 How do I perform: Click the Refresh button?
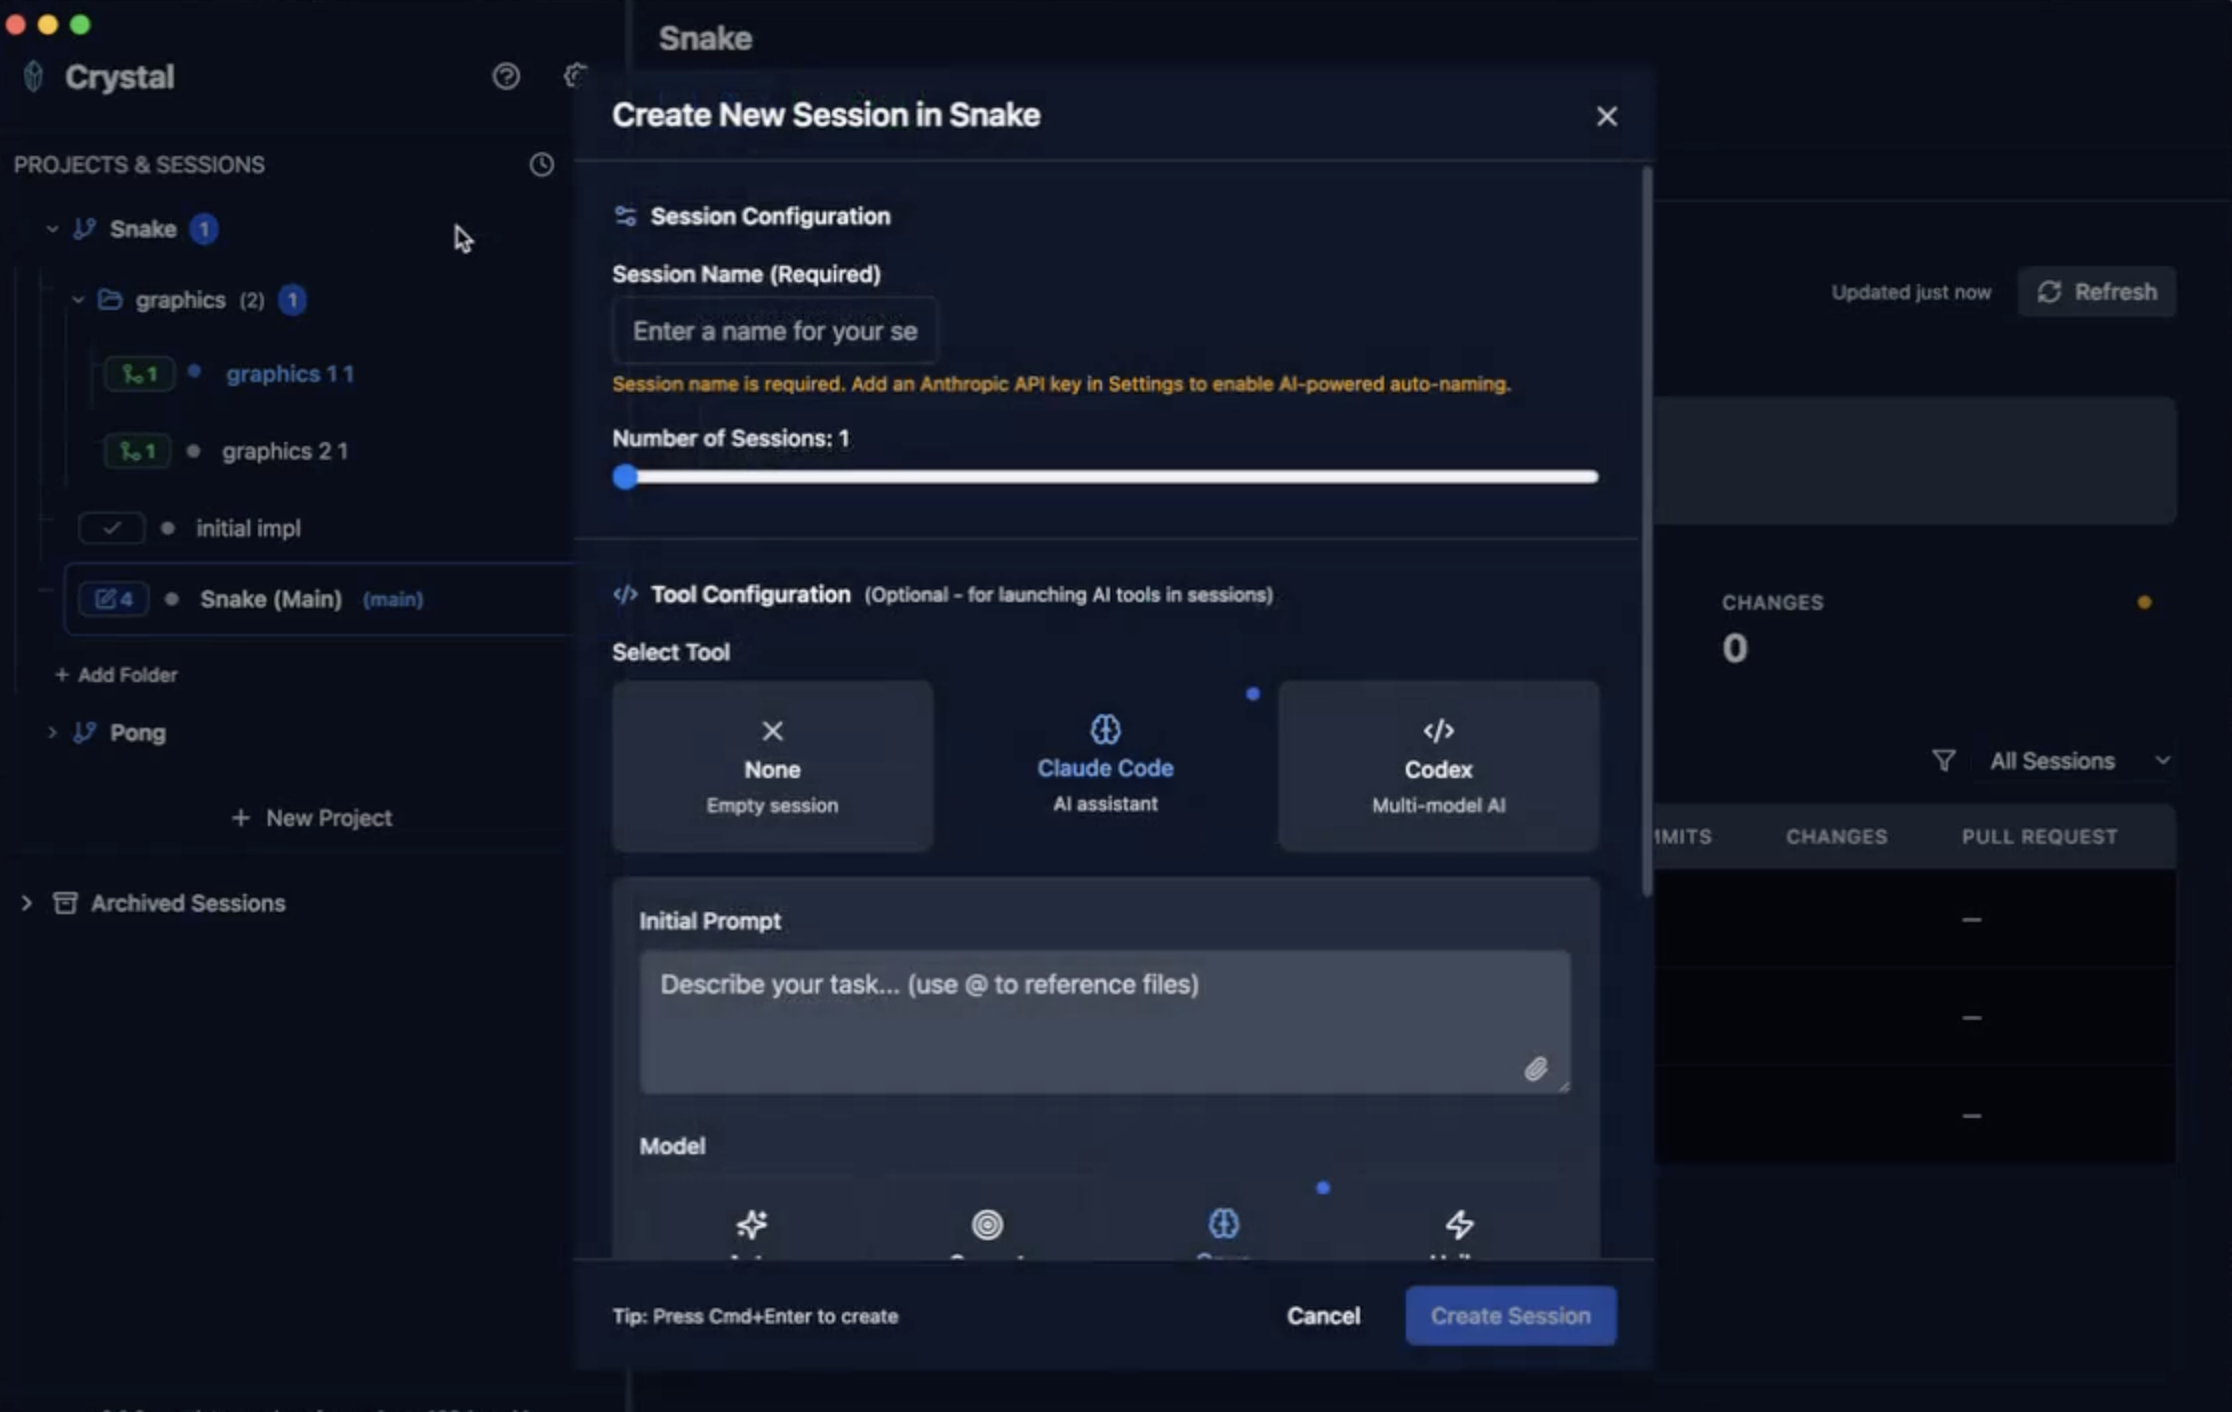coord(2096,292)
